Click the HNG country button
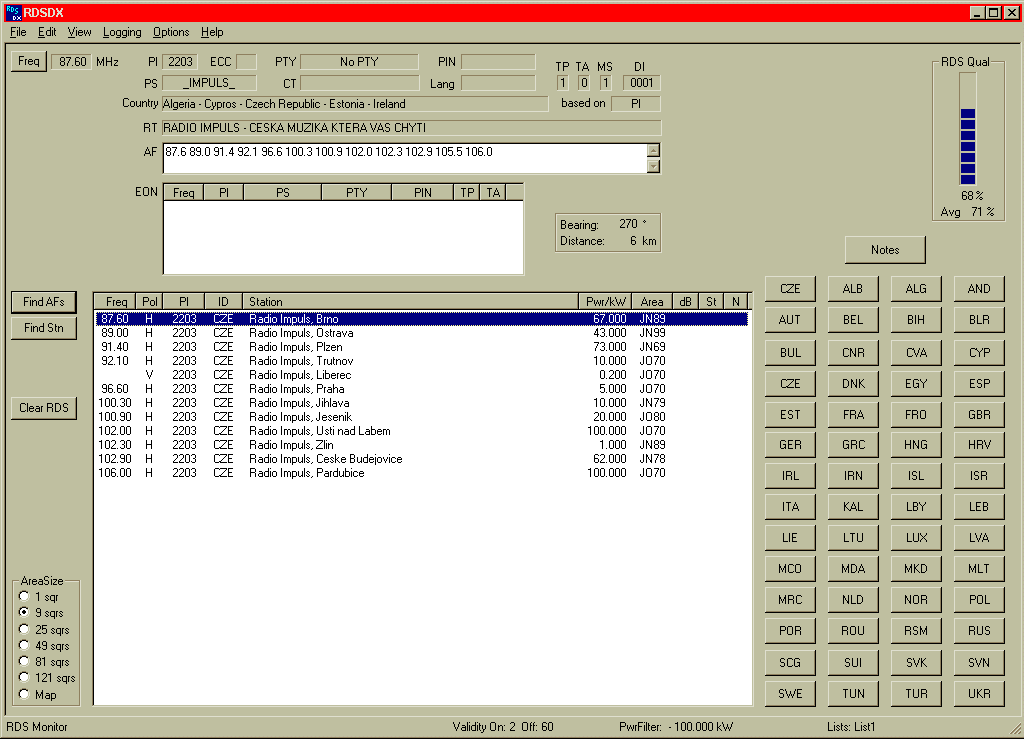1024x739 pixels. pyautogui.click(x=916, y=445)
